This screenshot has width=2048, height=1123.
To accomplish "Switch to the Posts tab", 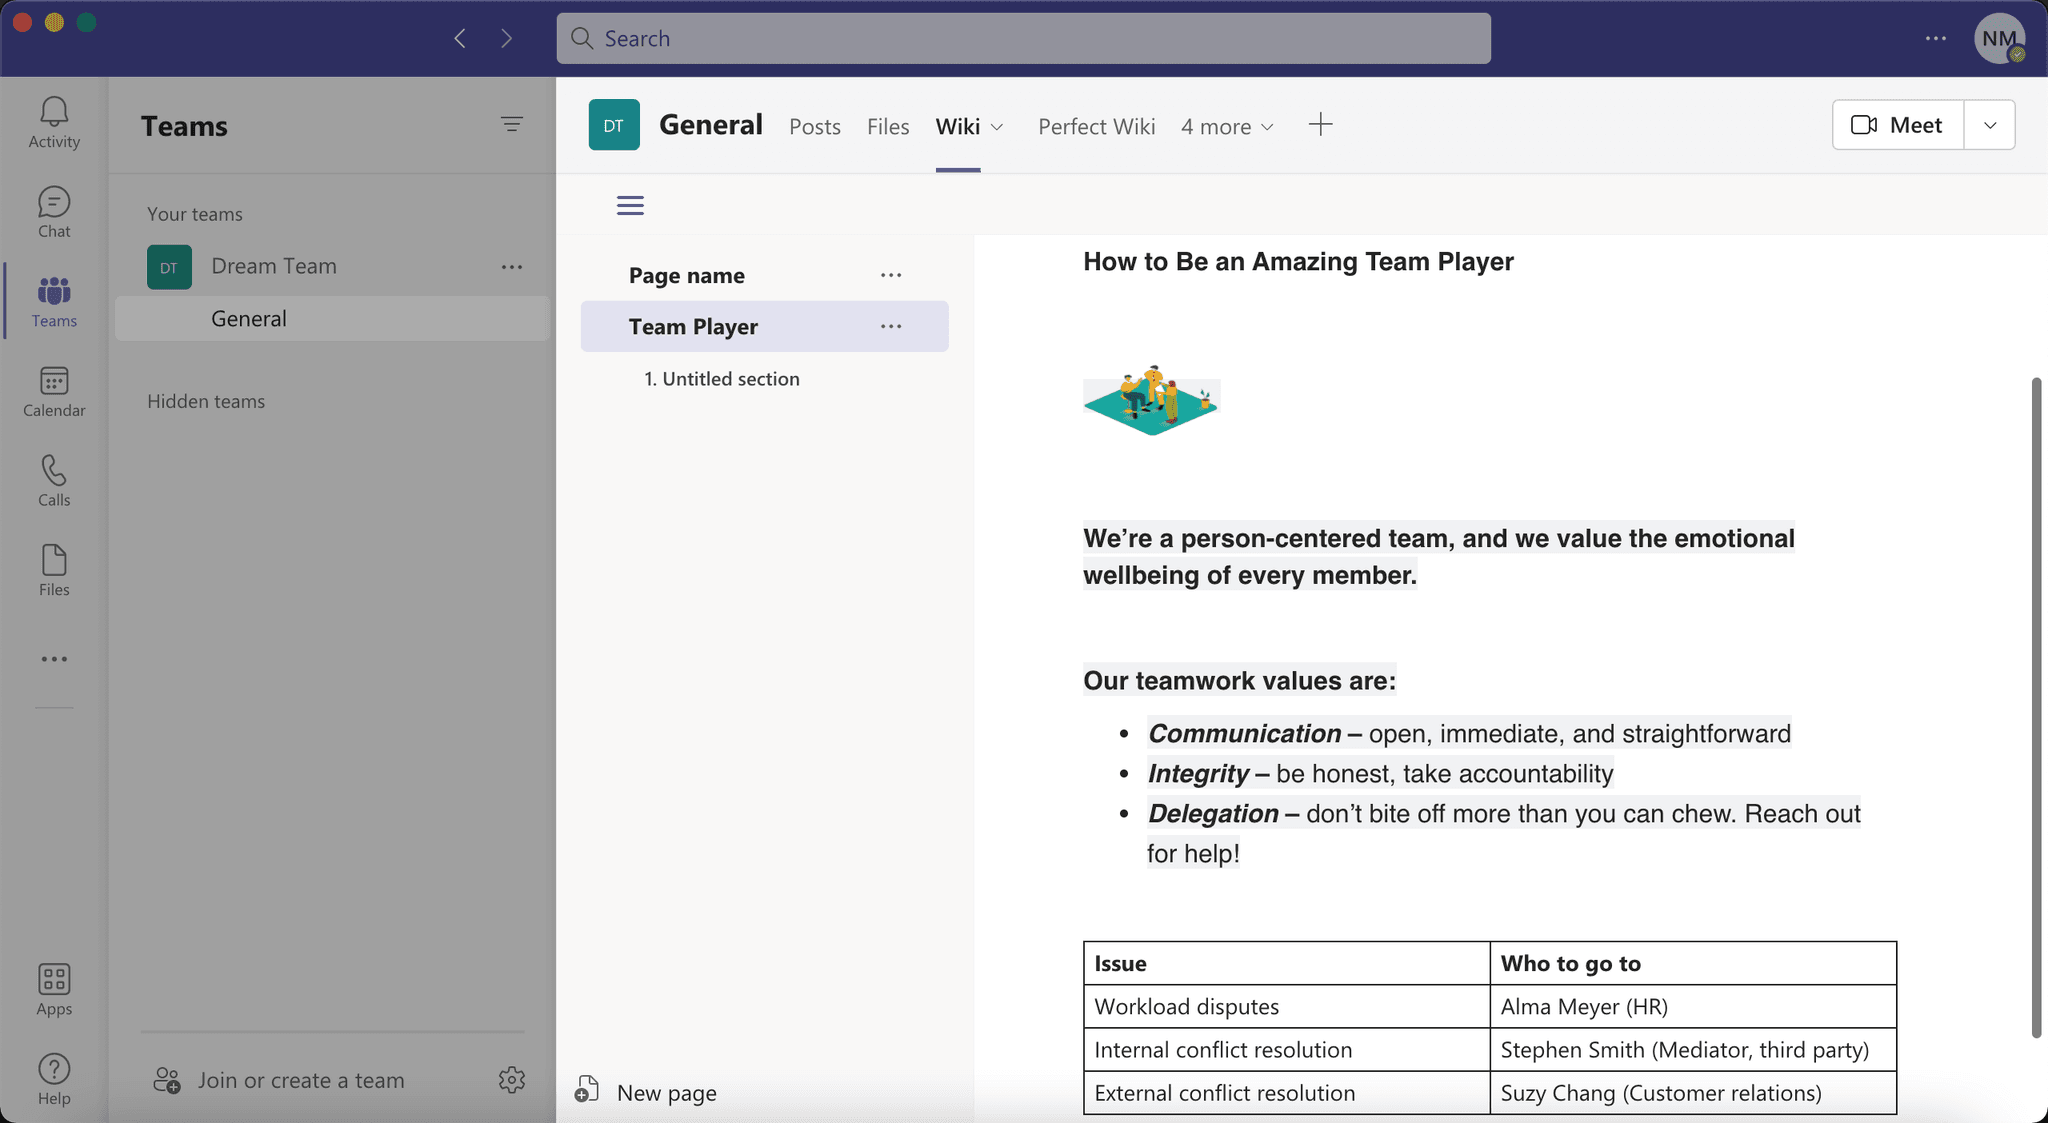I will click(x=814, y=126).
